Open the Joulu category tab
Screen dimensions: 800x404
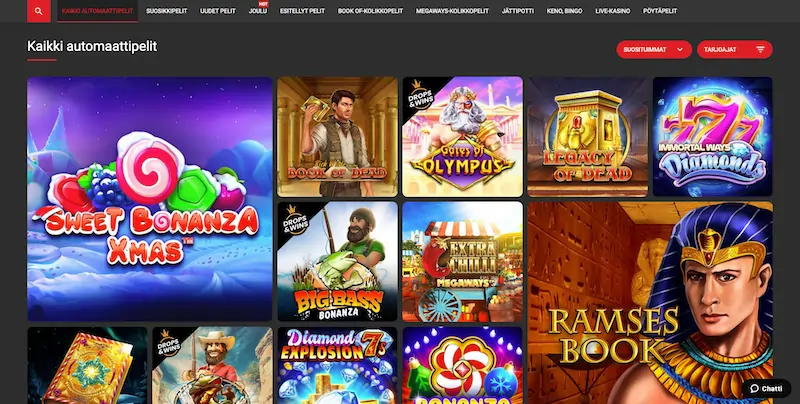(258, 11)
